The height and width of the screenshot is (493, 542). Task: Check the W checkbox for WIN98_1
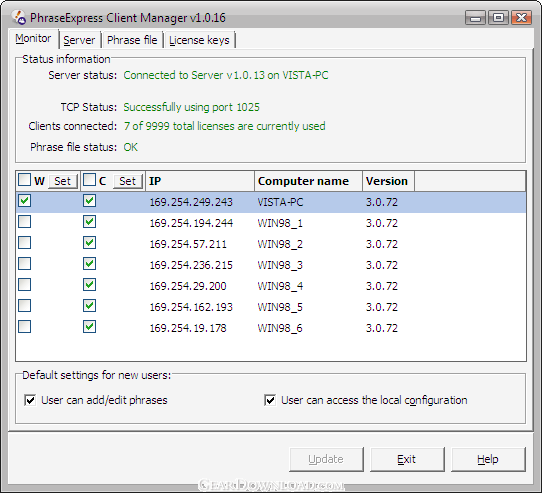tap(25, 222)
